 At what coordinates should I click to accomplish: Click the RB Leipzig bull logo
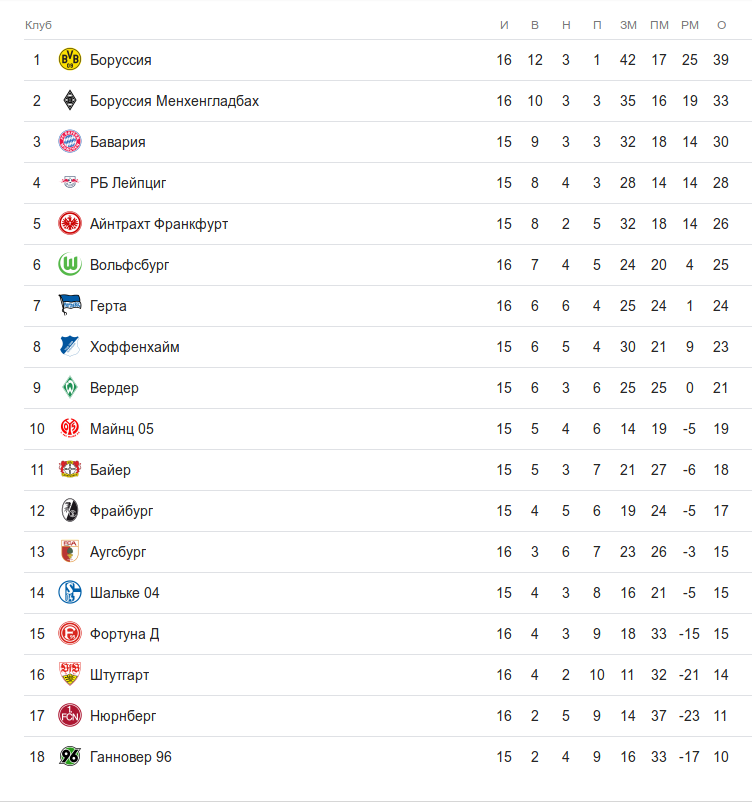70,183
